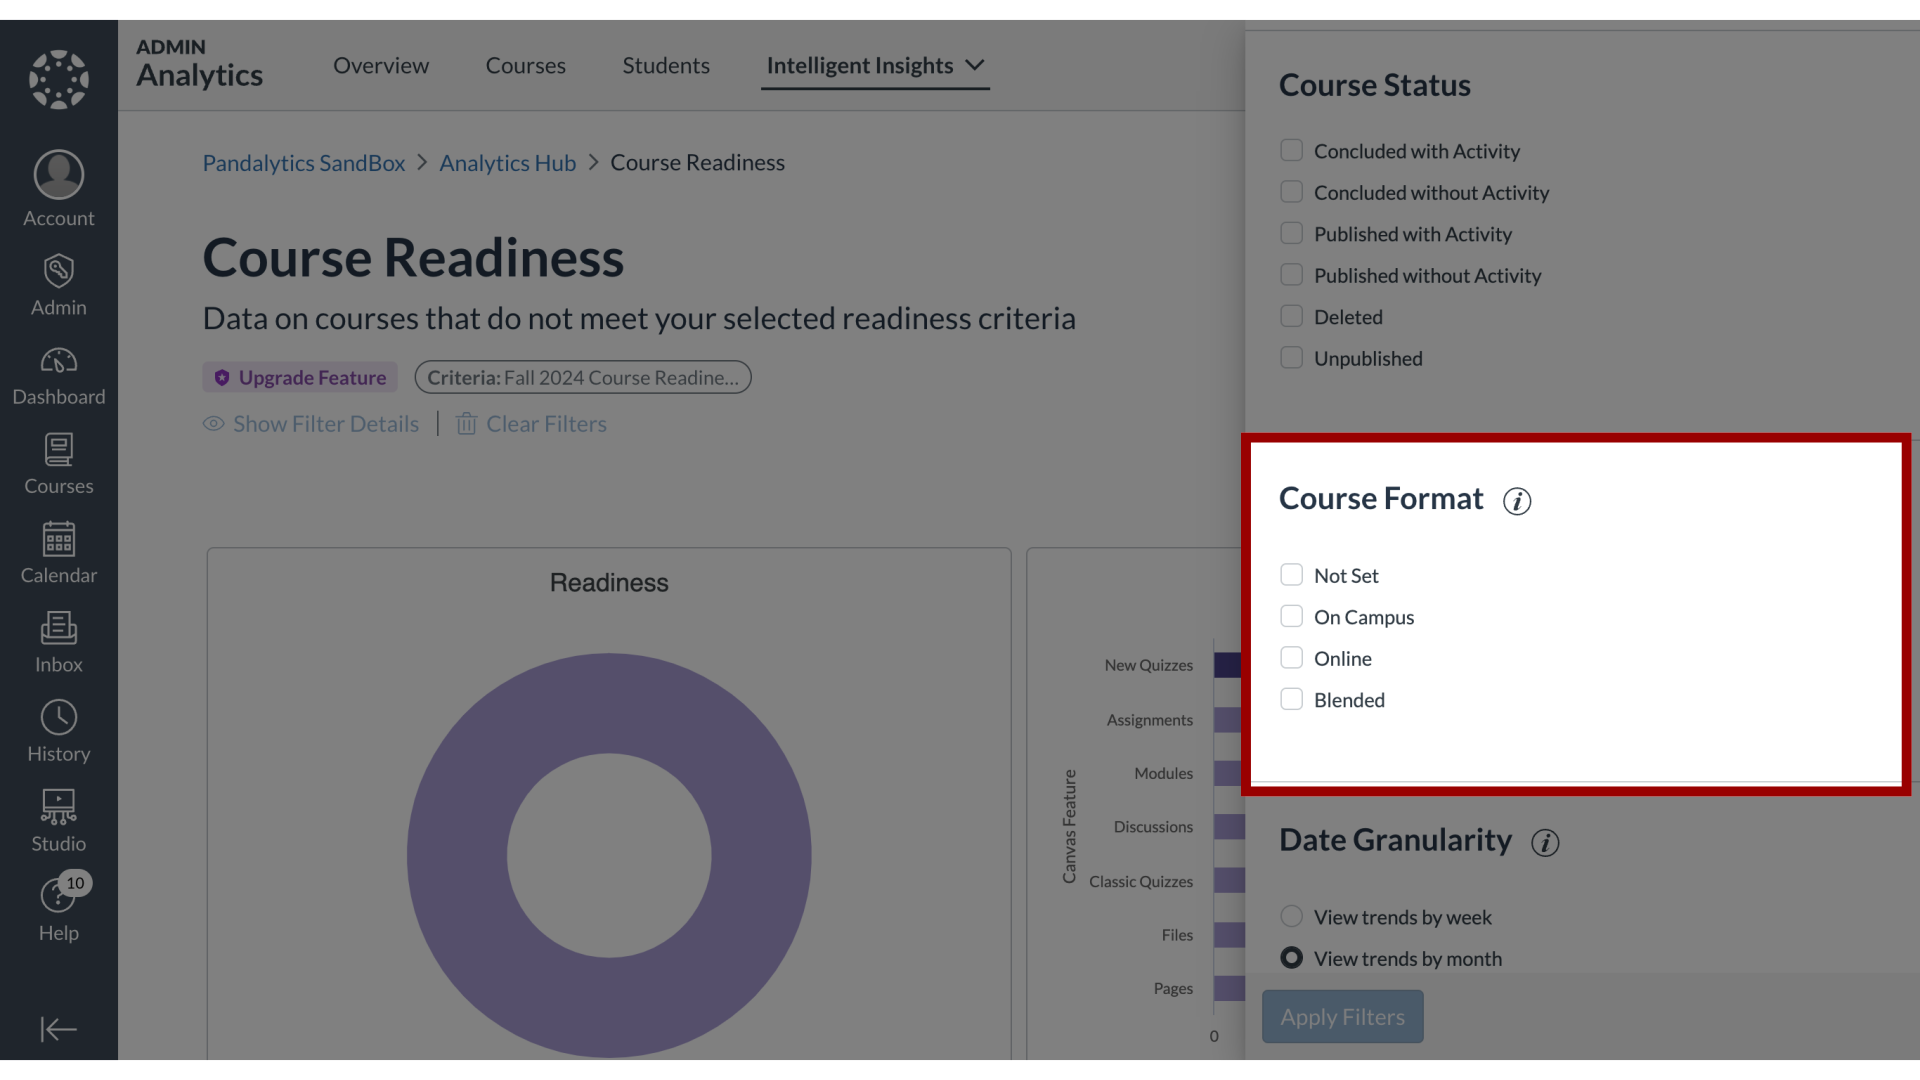The image size is (1920, 1080).
Task: Click Clear Filters link
Action: [x=546, y=424]
